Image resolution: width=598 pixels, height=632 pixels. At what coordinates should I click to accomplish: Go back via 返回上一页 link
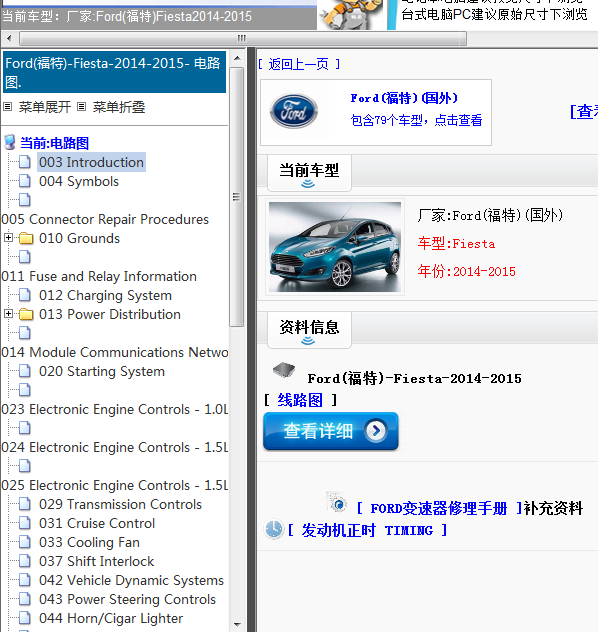coord(299,64)
